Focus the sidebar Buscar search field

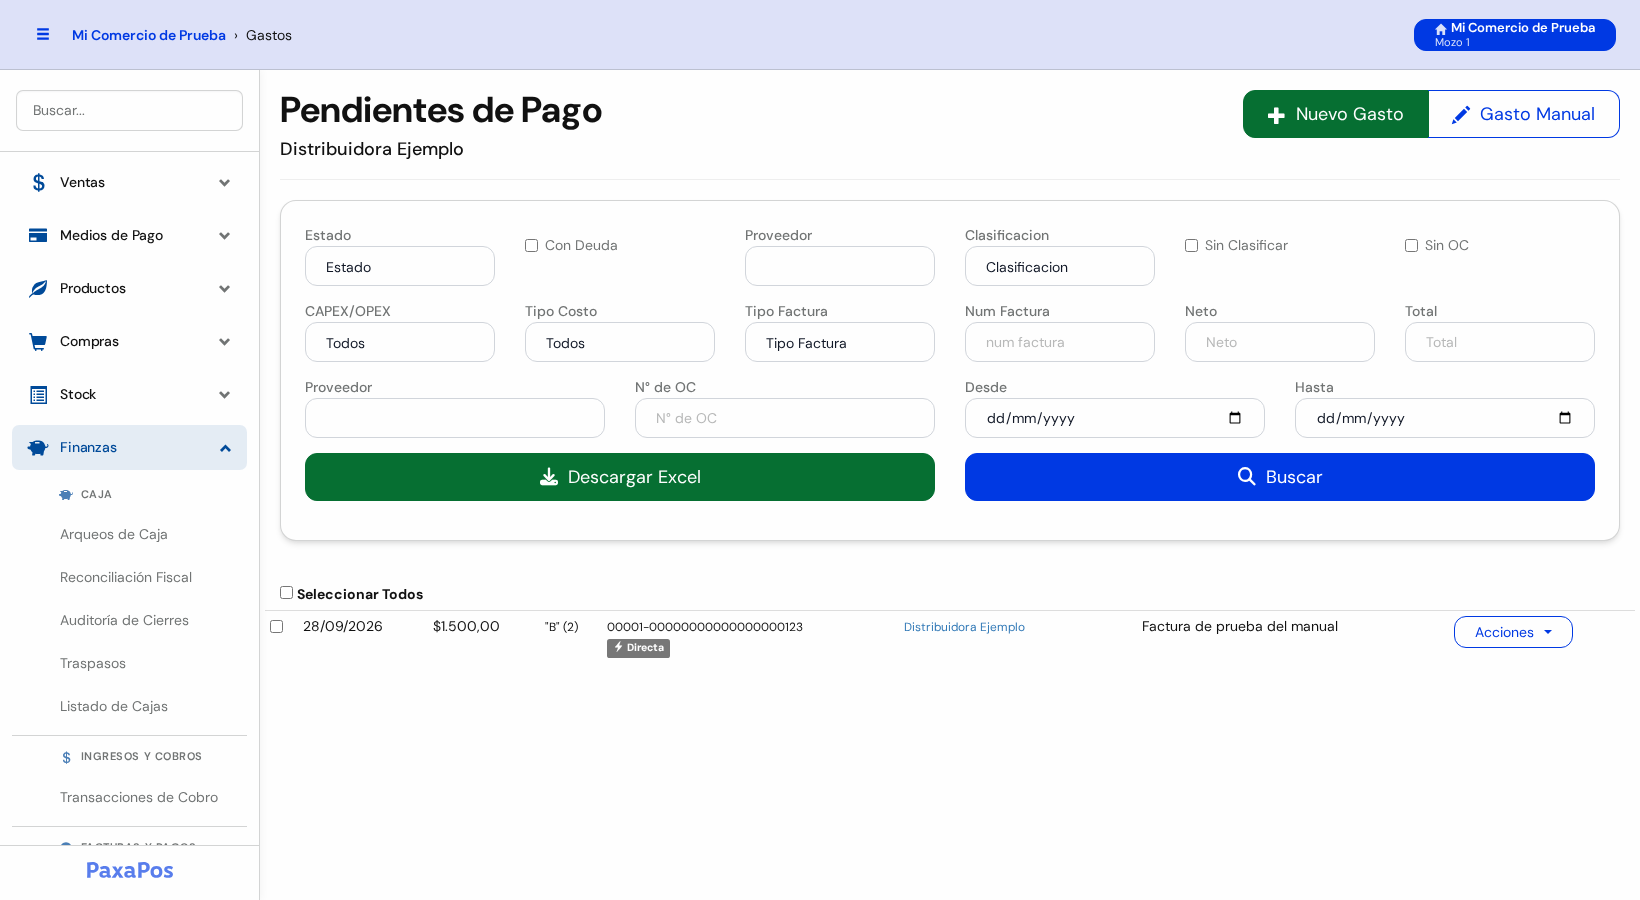coord(129,110)
